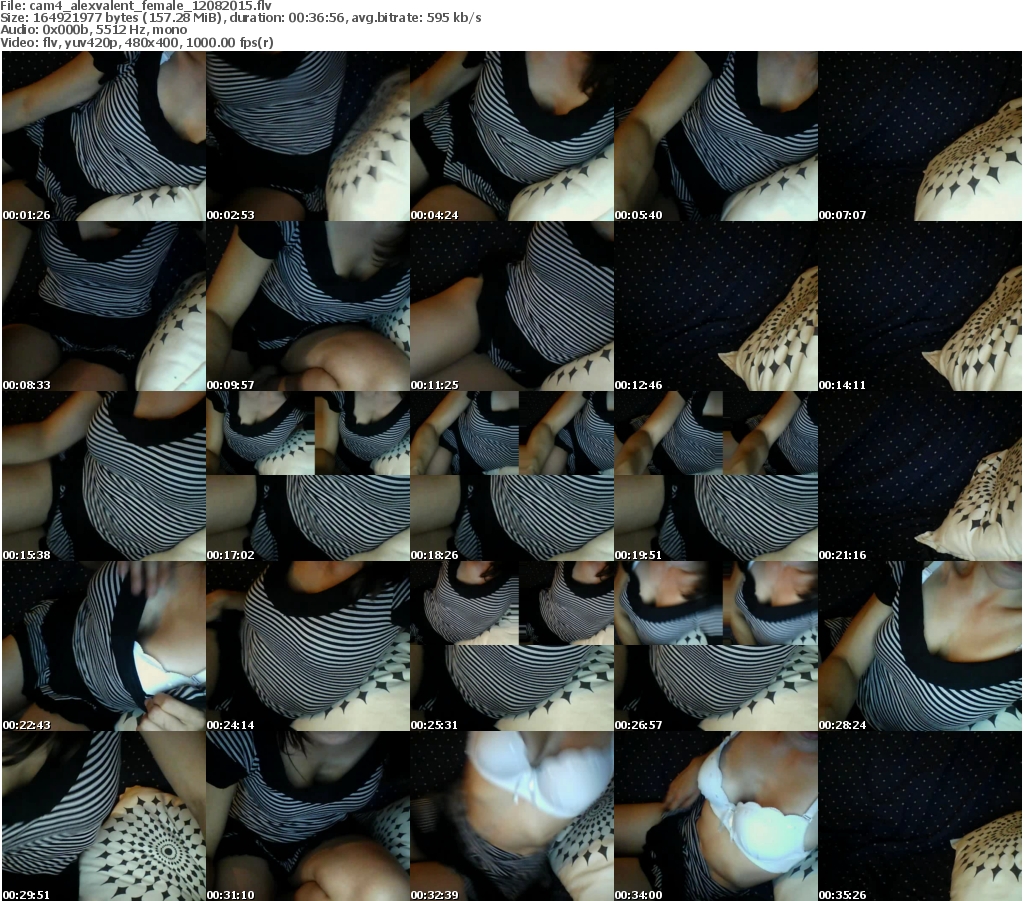The height and width of the screenshot is (901, 1024).
Task: Open the frame stamped 00:29:51
Action: click(x=104, y=816)
